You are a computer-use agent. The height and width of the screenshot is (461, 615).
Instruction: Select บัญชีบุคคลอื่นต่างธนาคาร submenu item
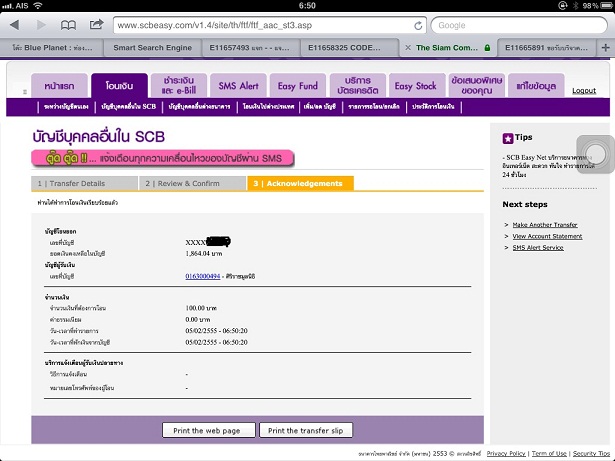(199, 107)
